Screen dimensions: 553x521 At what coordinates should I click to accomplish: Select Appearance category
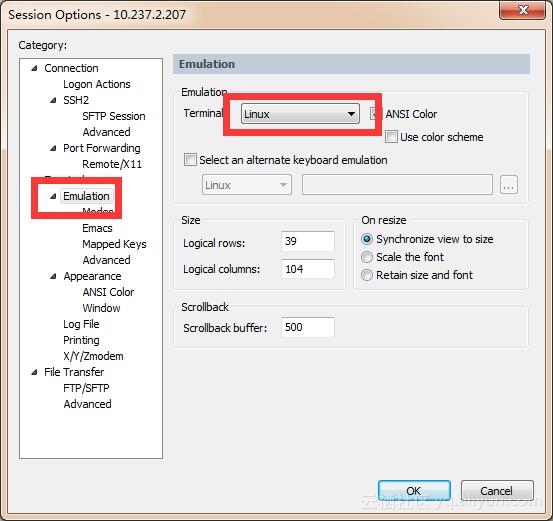tap(92, 276)
